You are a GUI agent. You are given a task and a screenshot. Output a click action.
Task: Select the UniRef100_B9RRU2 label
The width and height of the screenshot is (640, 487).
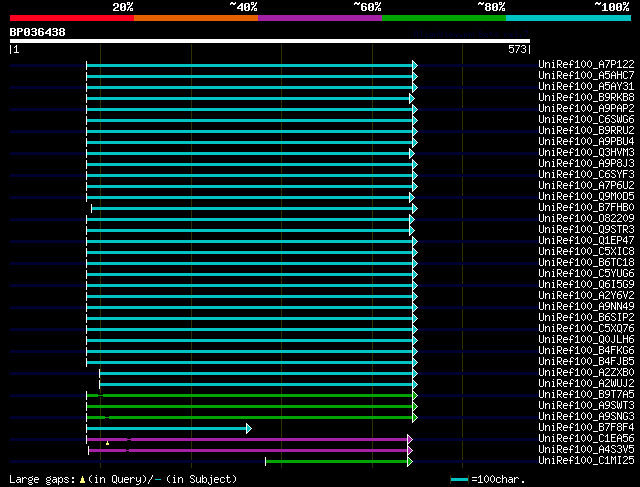(x=587, y=130)
